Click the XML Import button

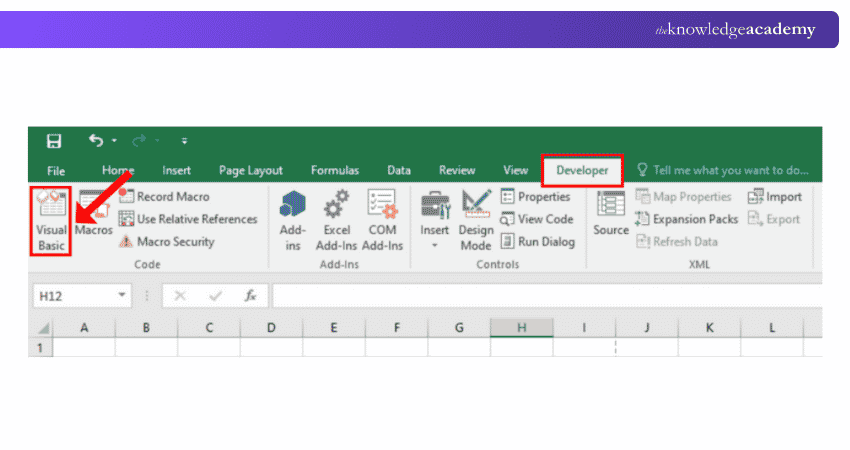(x=775, y=196)
